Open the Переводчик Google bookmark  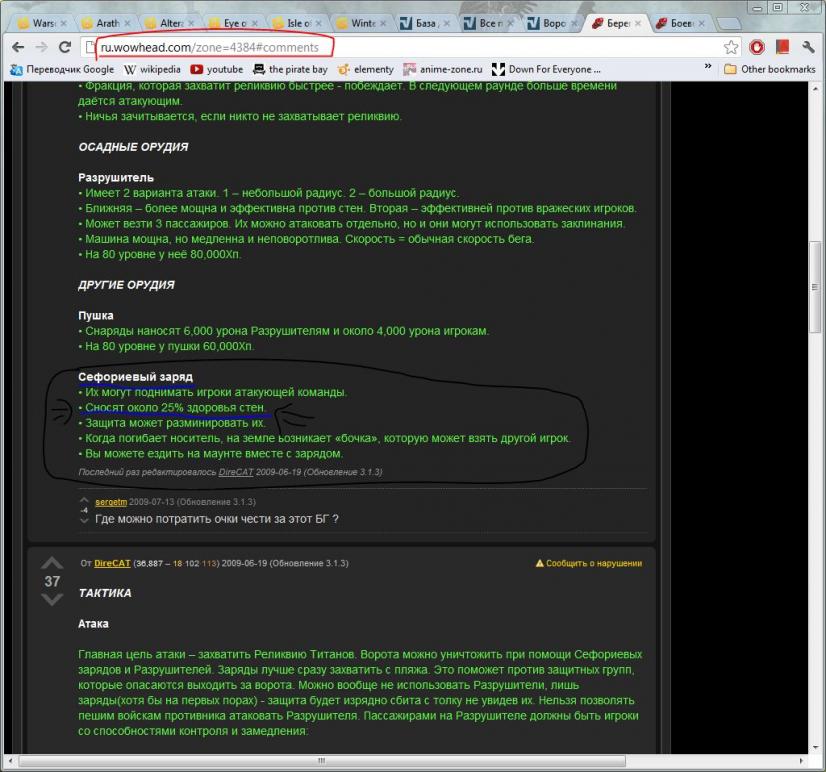[x=62, y=69]
